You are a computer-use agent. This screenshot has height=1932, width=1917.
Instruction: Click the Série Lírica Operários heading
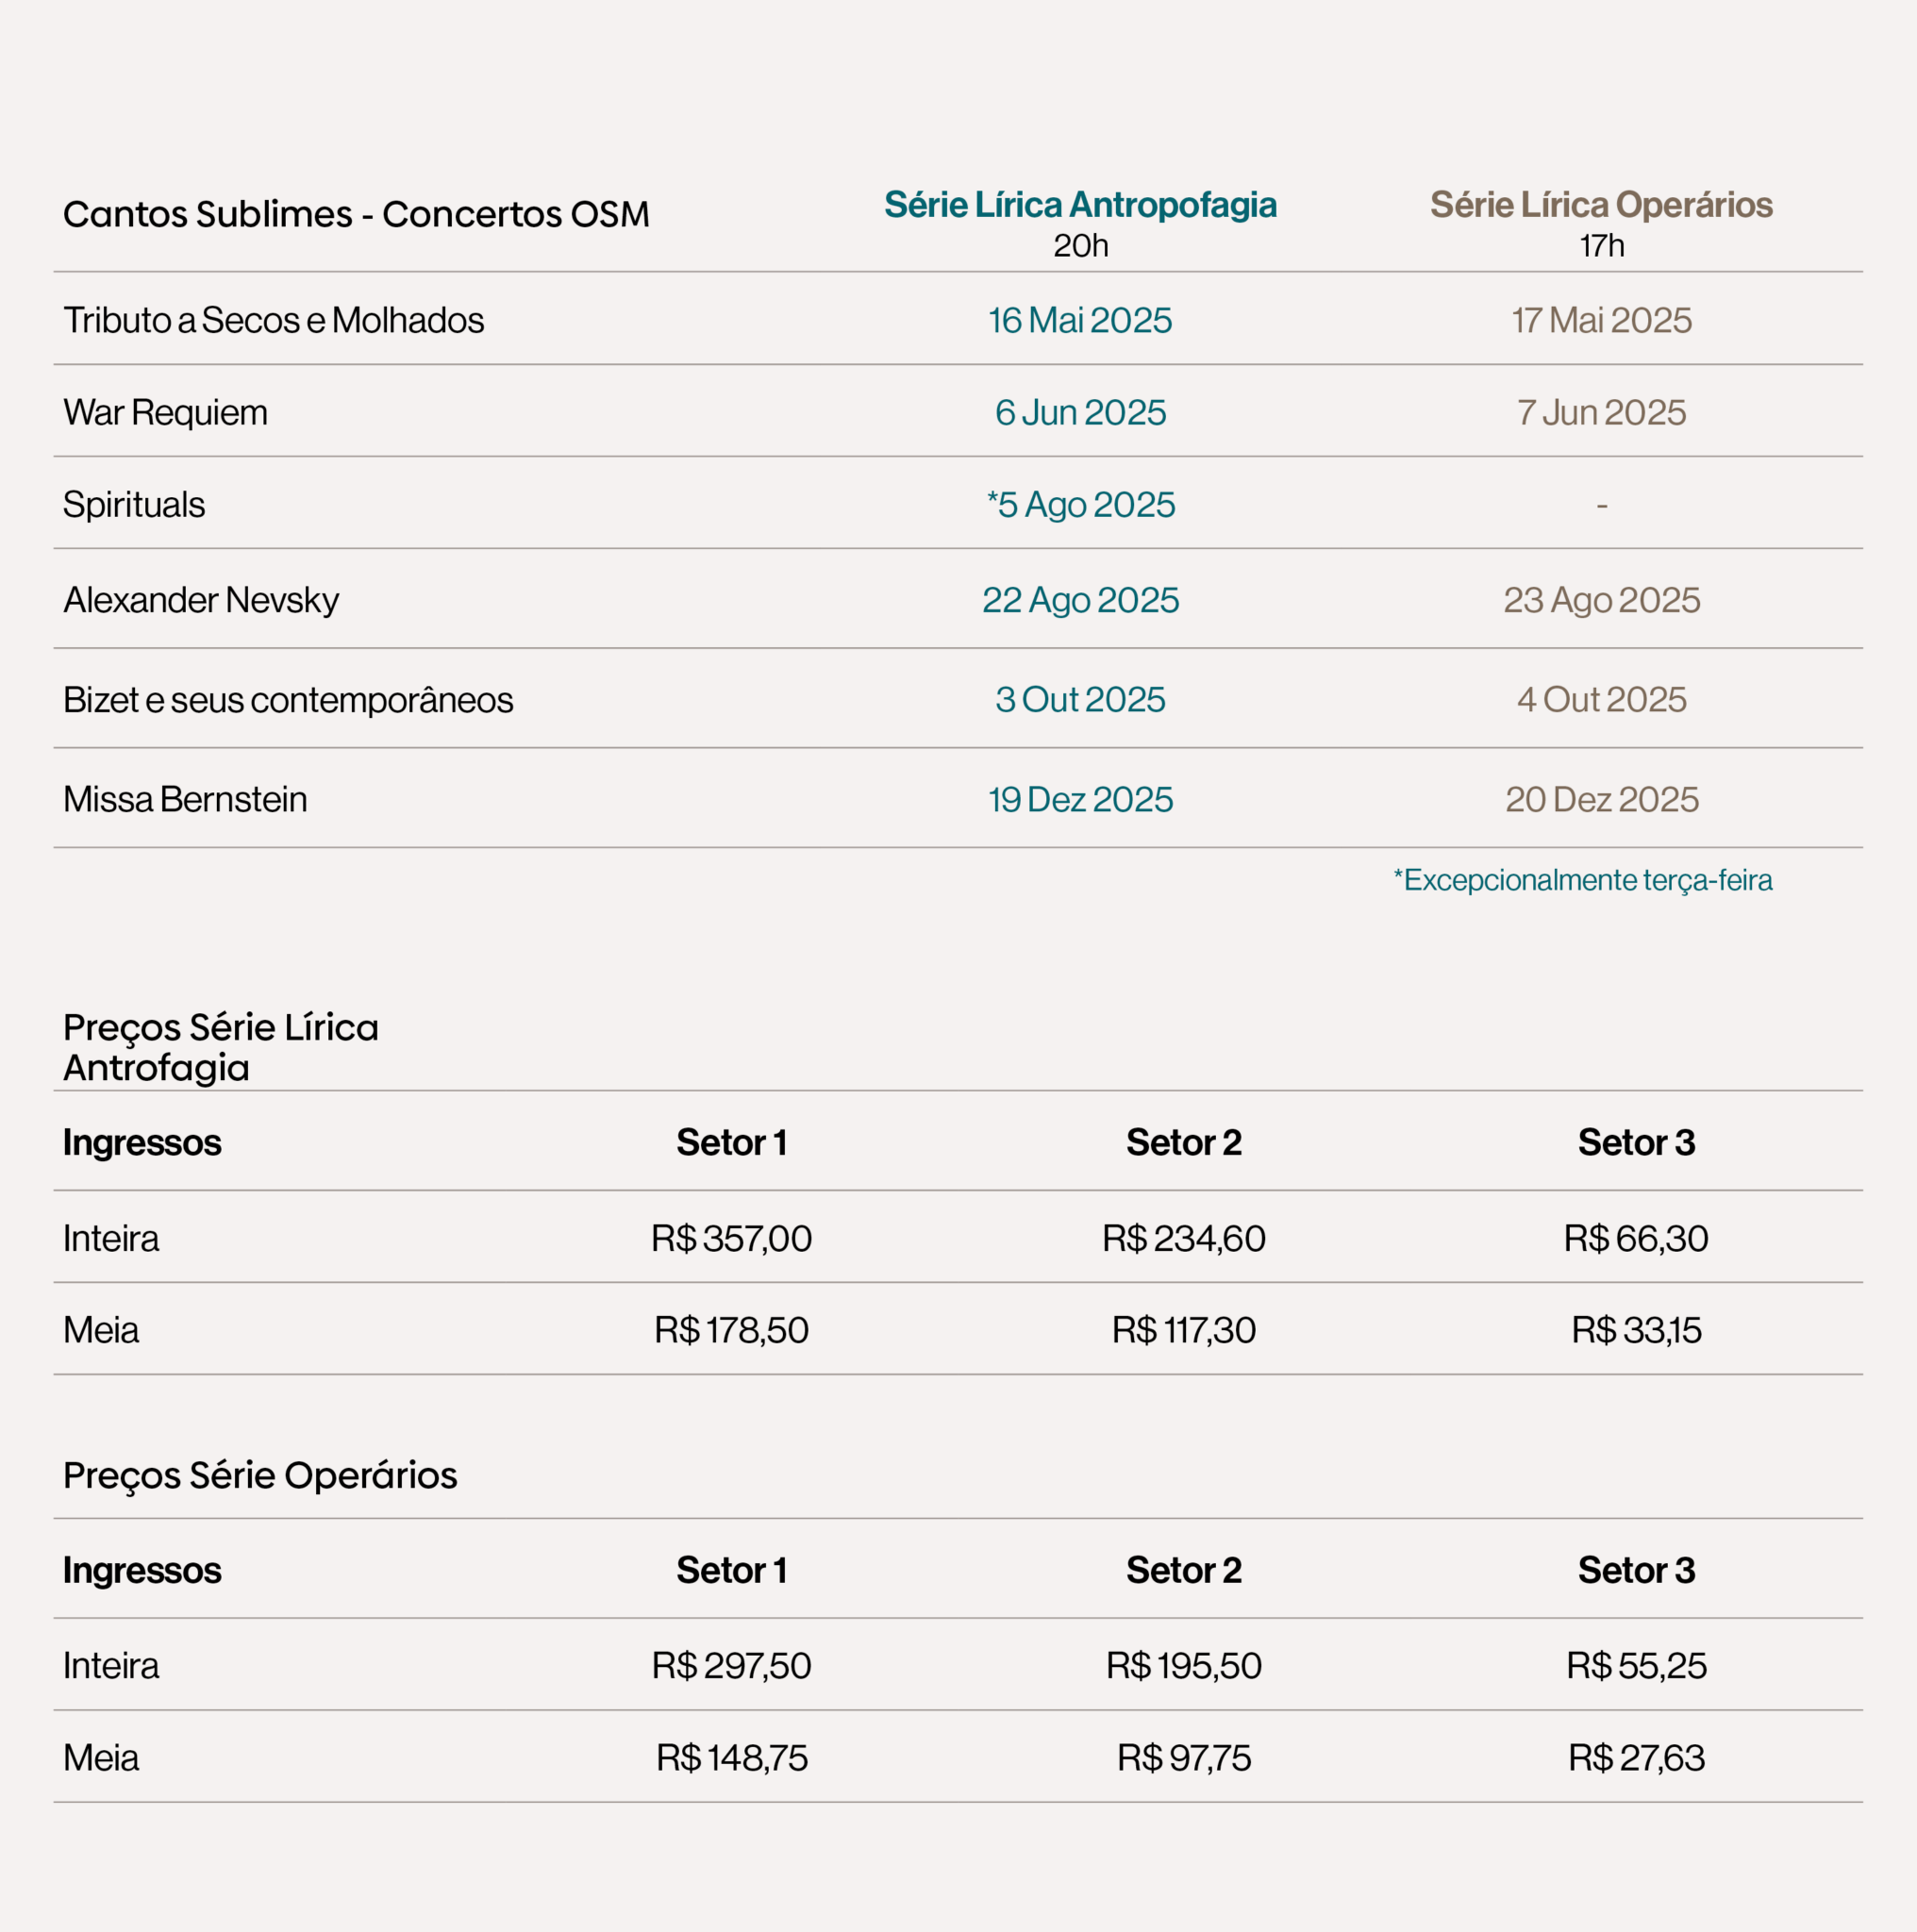(1601, 205)
